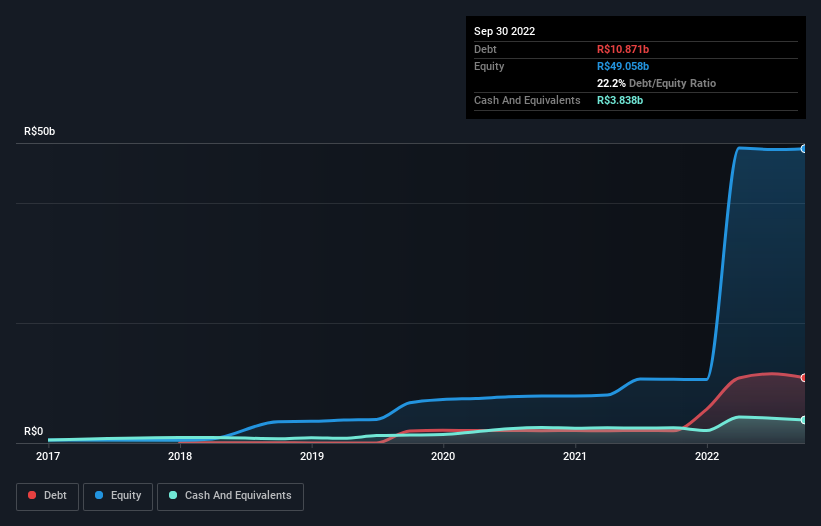821x526 pixels.
Task: Click the R$49.058b equity value
Action: [x=623, y=66]
